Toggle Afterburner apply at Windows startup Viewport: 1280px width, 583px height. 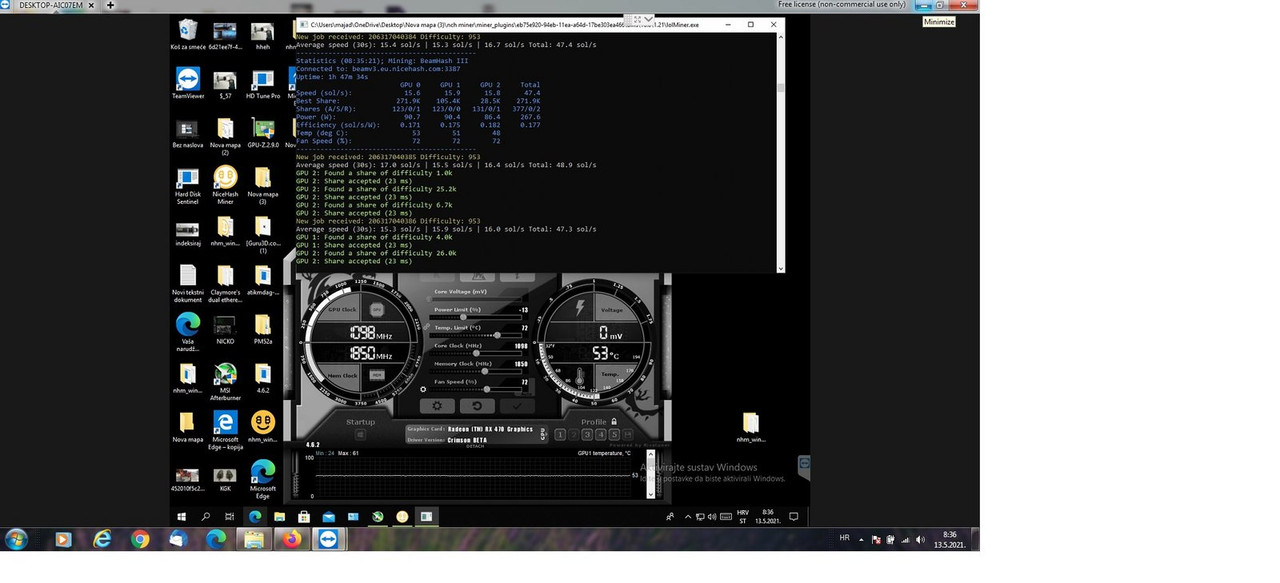360,434
